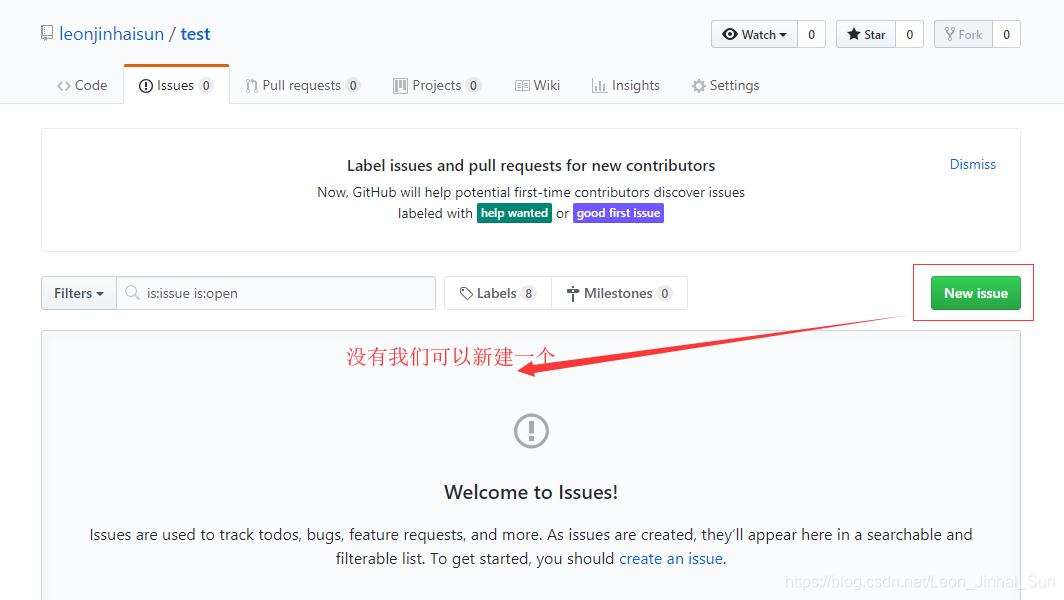
Task: Click the search magnifier icon
Action: pos(132,293)
